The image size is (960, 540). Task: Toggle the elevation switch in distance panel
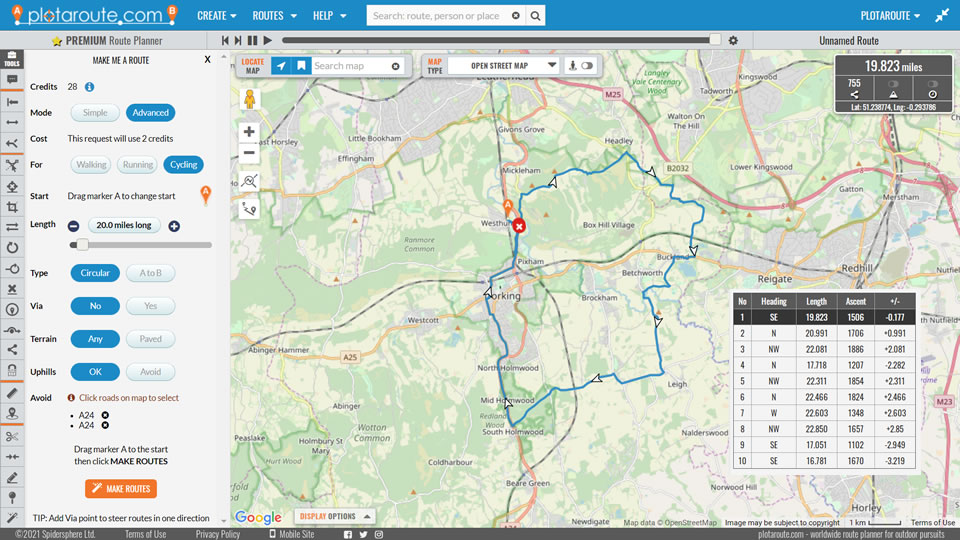click(893, 84)
